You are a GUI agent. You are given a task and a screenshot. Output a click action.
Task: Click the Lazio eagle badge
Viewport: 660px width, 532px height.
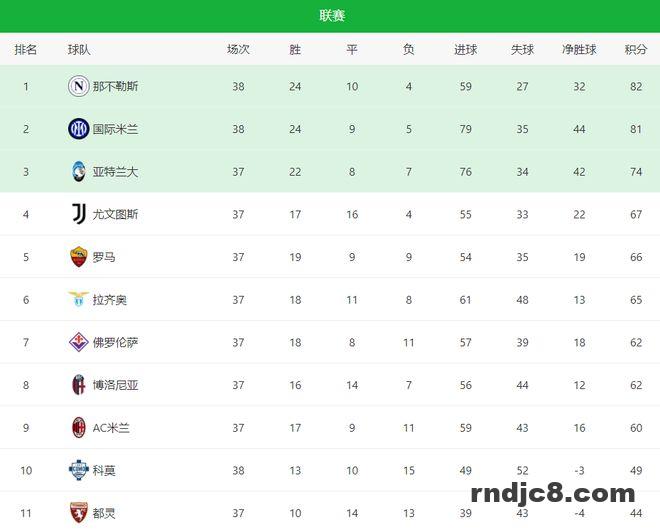tap(79, 299)
